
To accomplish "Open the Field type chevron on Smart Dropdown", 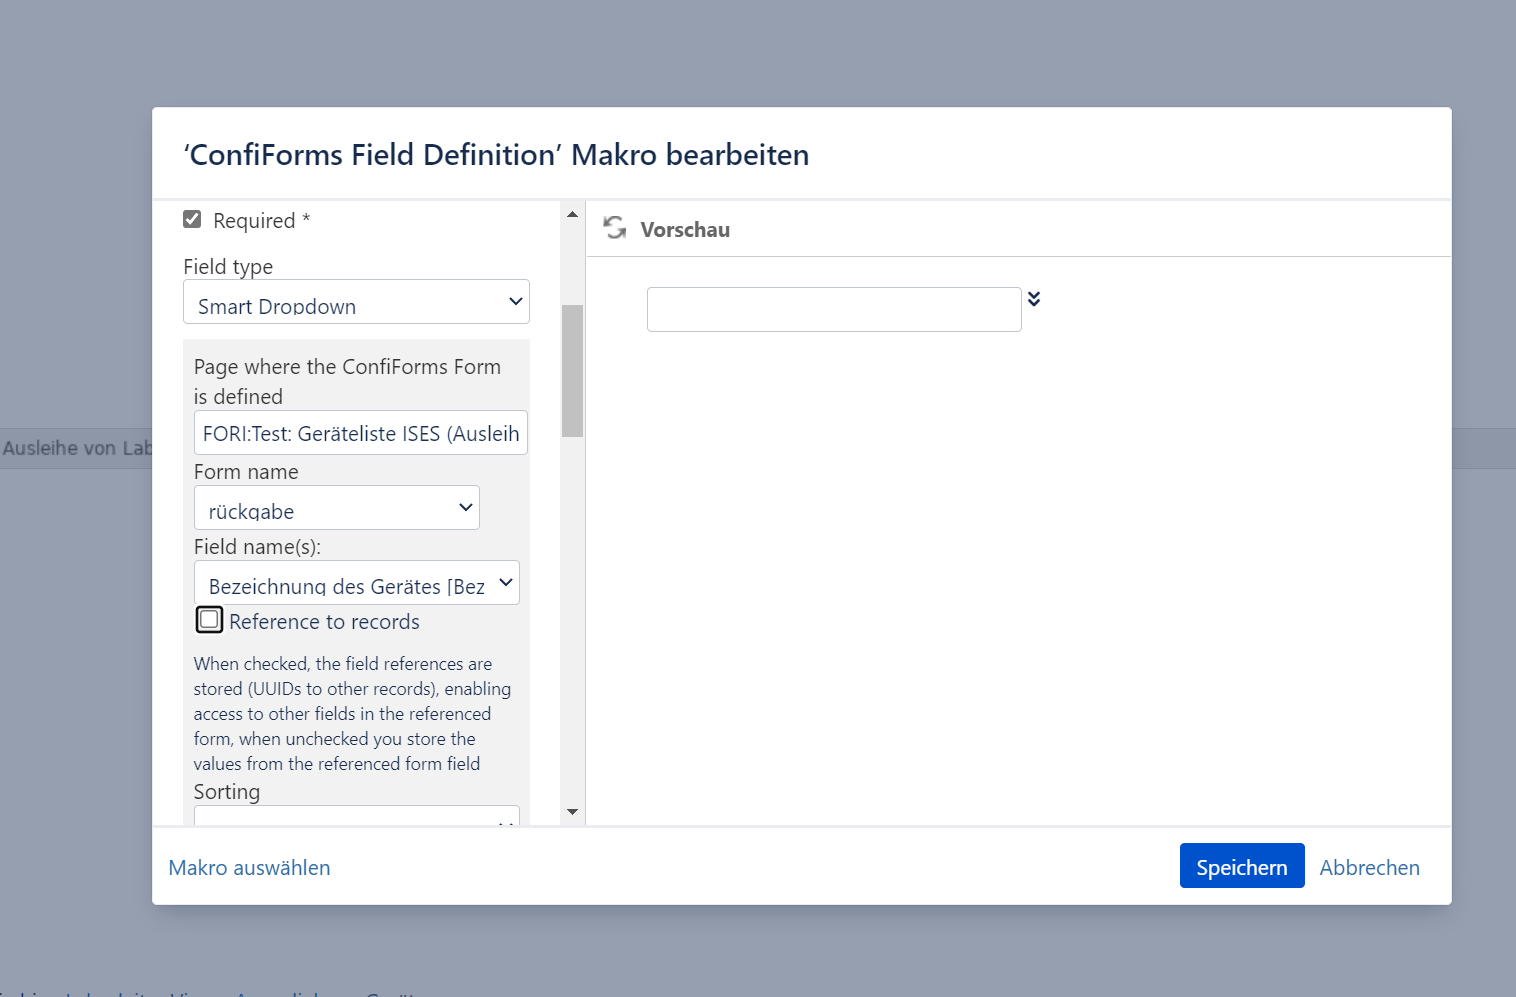I will point(514,301).
